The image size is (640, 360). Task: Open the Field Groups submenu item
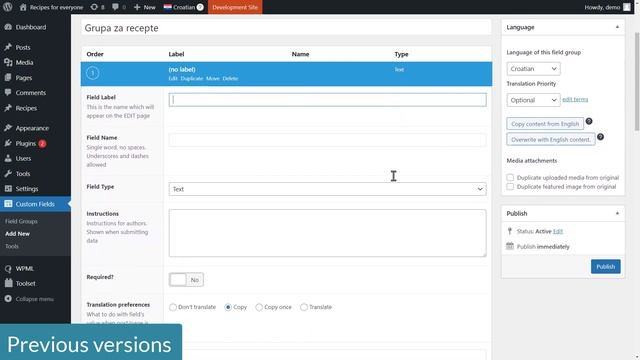click(x=21, y=221)
